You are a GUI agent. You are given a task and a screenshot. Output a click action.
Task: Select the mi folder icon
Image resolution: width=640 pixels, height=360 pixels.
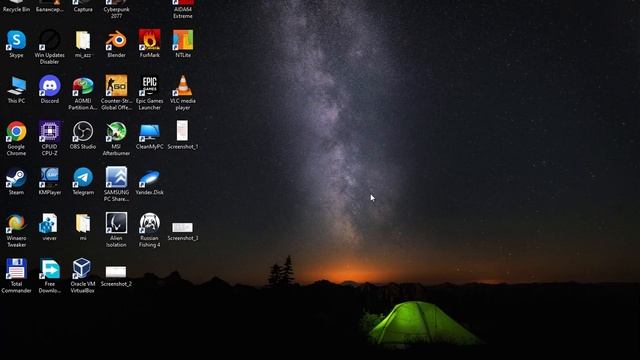coord(83,227)
